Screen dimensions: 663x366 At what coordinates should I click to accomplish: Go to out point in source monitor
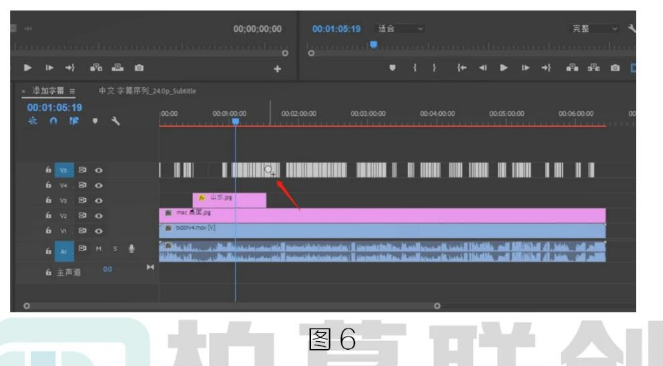point(70,68)
